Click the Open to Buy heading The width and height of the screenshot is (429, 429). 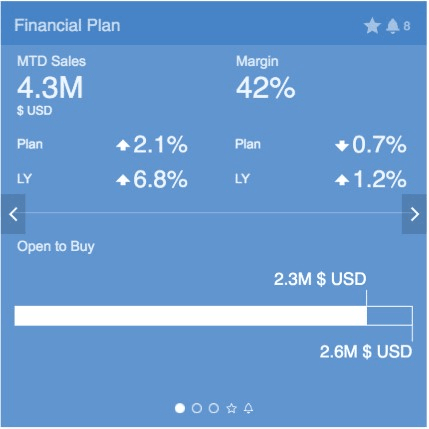[56, 247]
